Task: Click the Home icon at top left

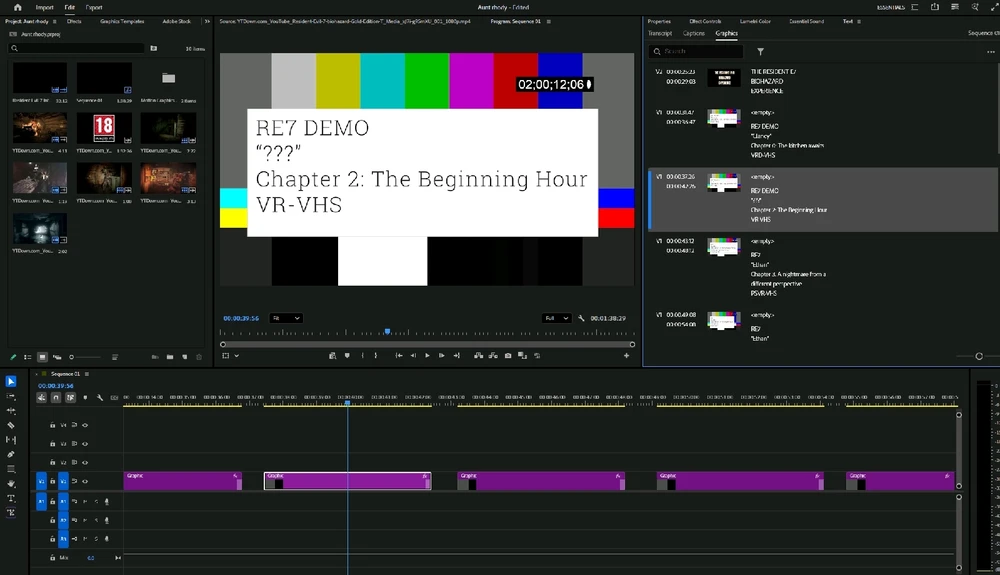Action: tap(17, 7)
